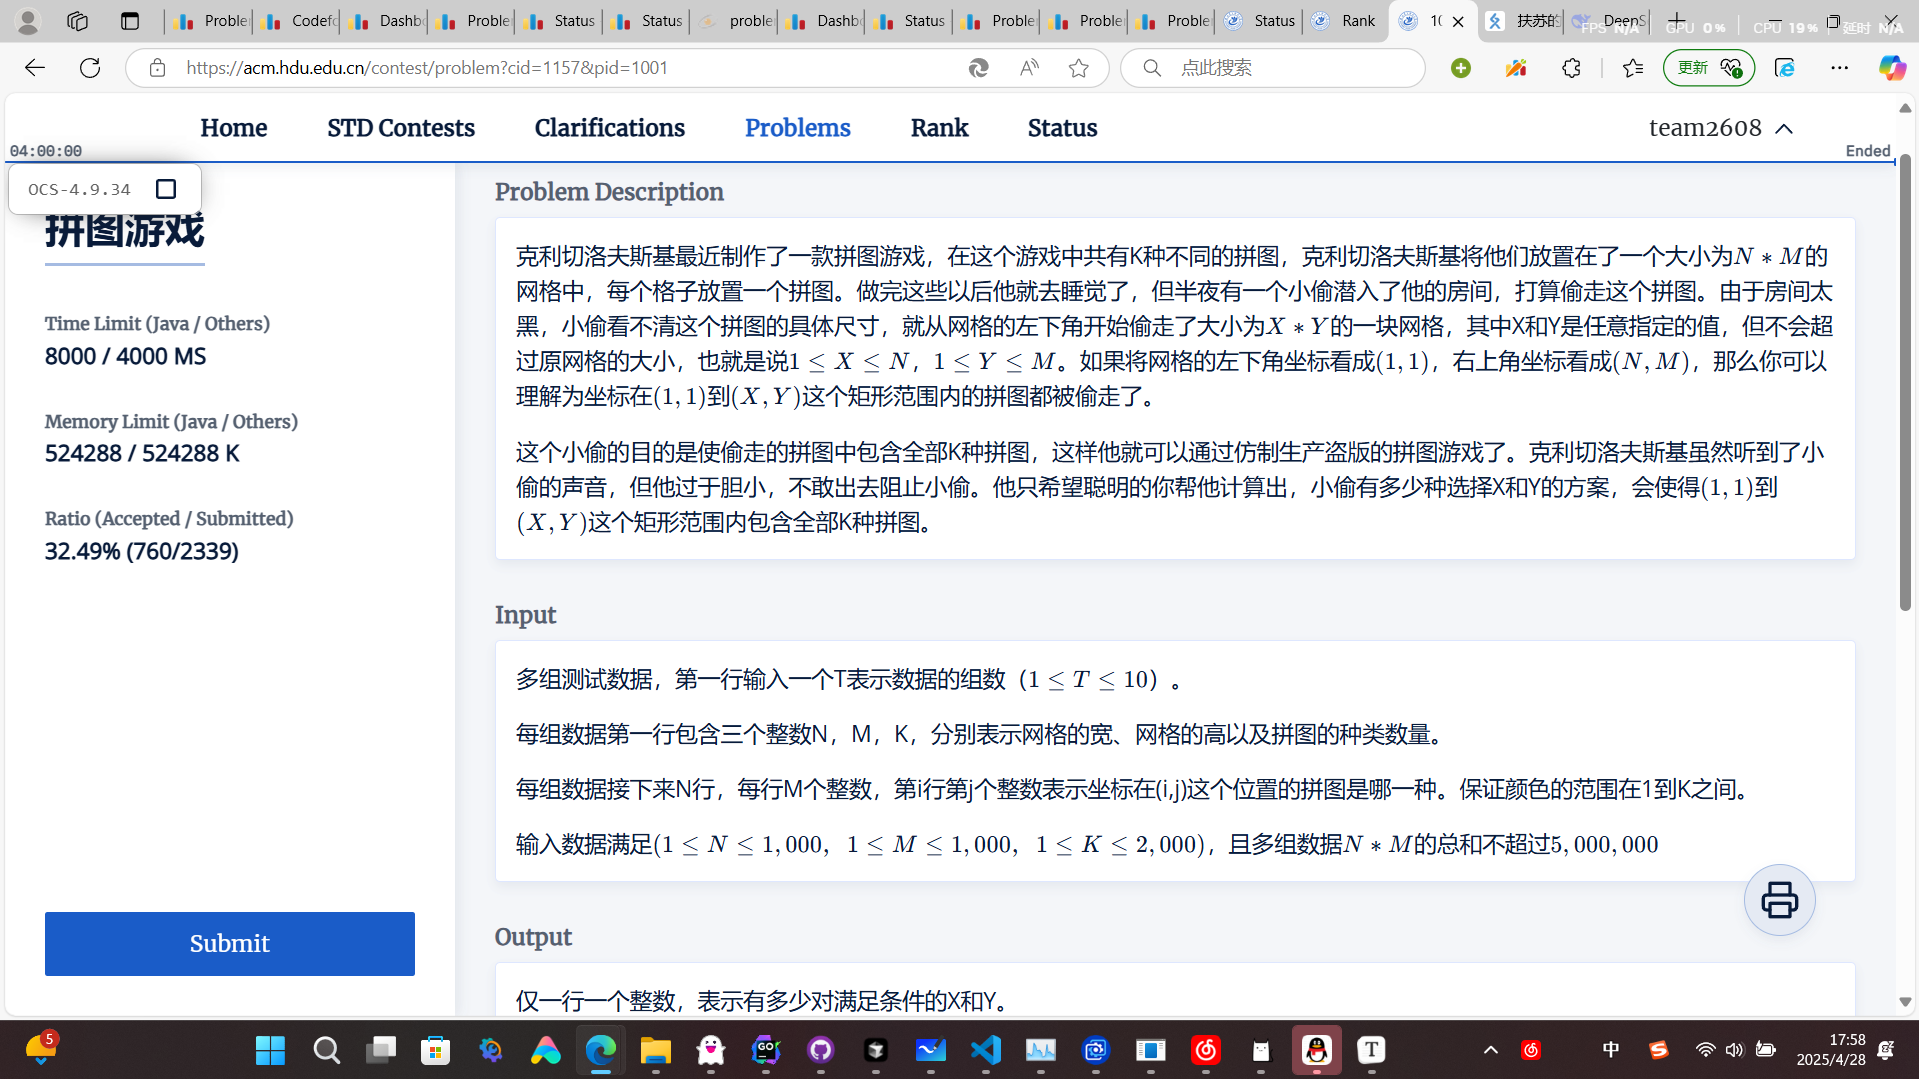
Task: Open browser Settings and more menu
Action: click(x=1840, y=68)
